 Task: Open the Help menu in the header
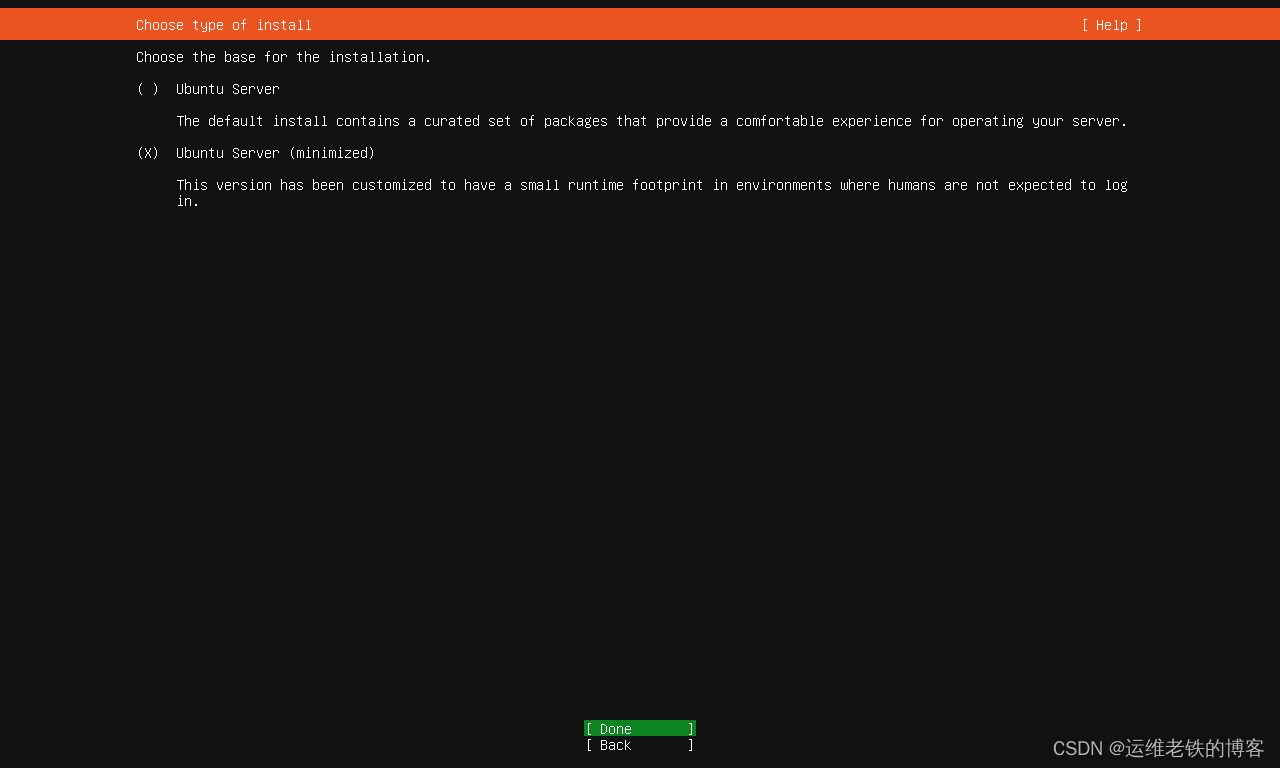(1111, 25)
